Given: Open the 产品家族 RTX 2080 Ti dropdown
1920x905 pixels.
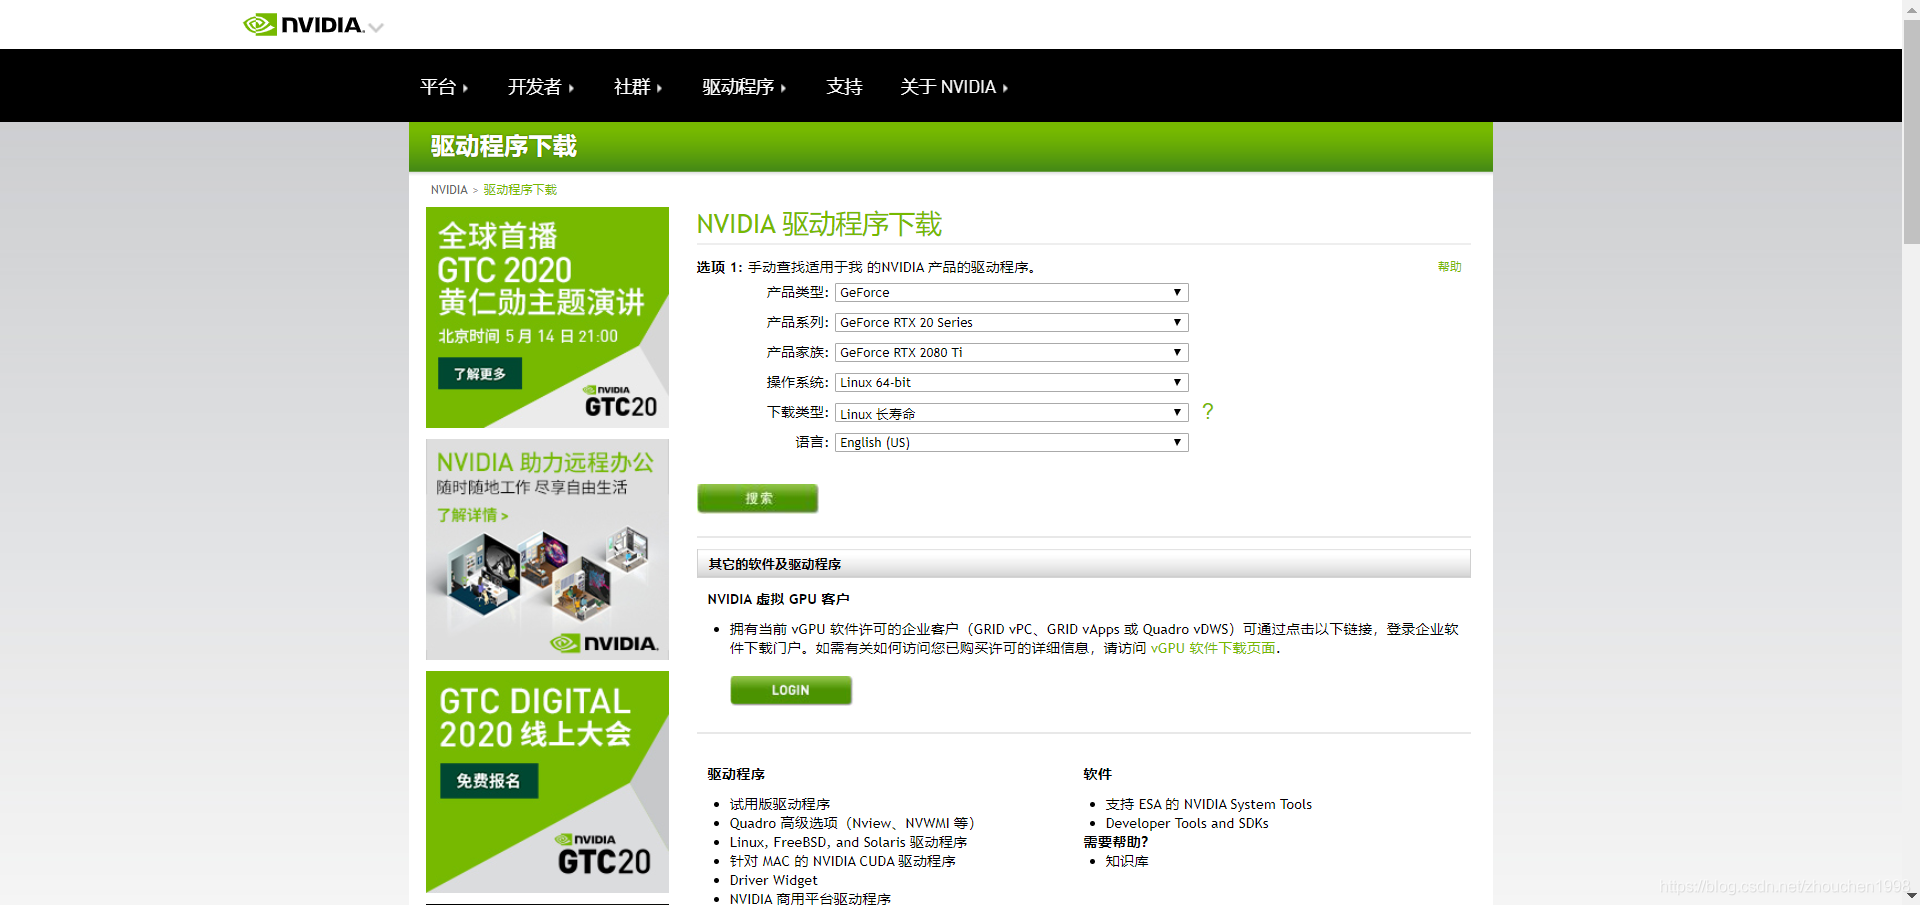Looking at the screenshot, I should click(x=1012, y=353).
